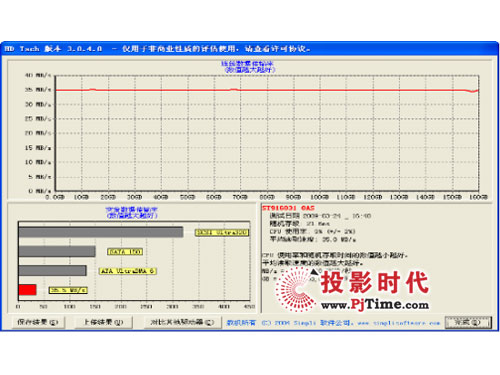This screenshot has height=375, width=500.
Task: Click the 50GB axis label on graph
Action: click(188, 197)
